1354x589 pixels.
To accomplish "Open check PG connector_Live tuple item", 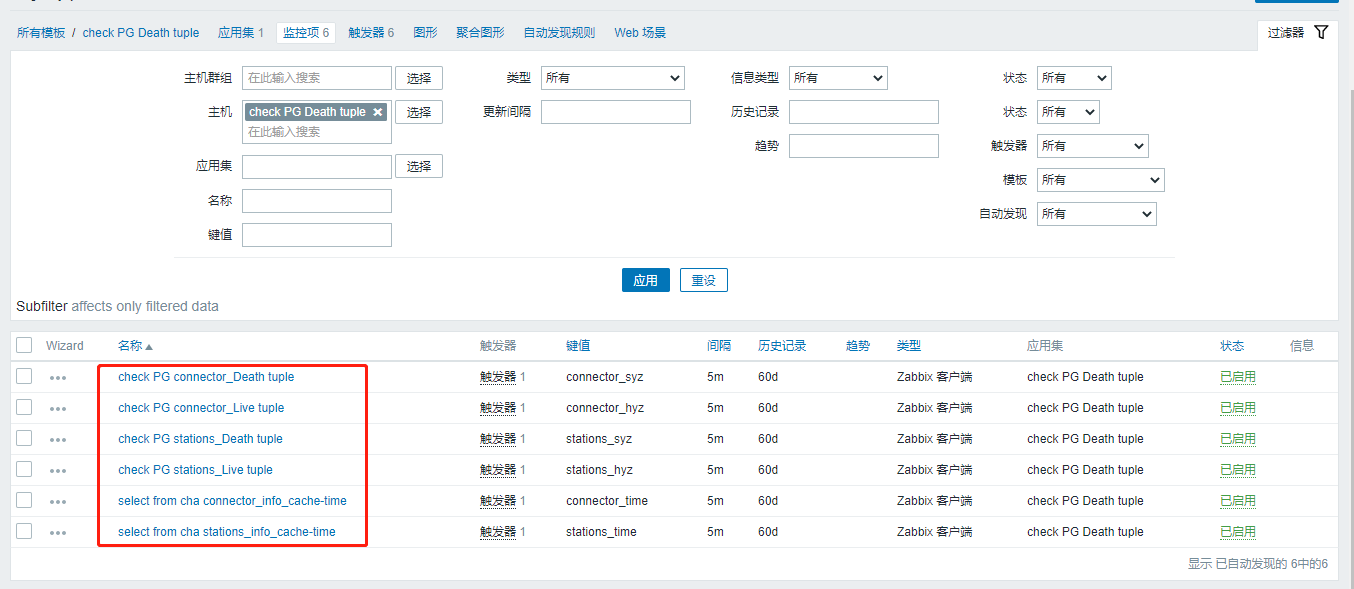I will (x=201, y=408).
